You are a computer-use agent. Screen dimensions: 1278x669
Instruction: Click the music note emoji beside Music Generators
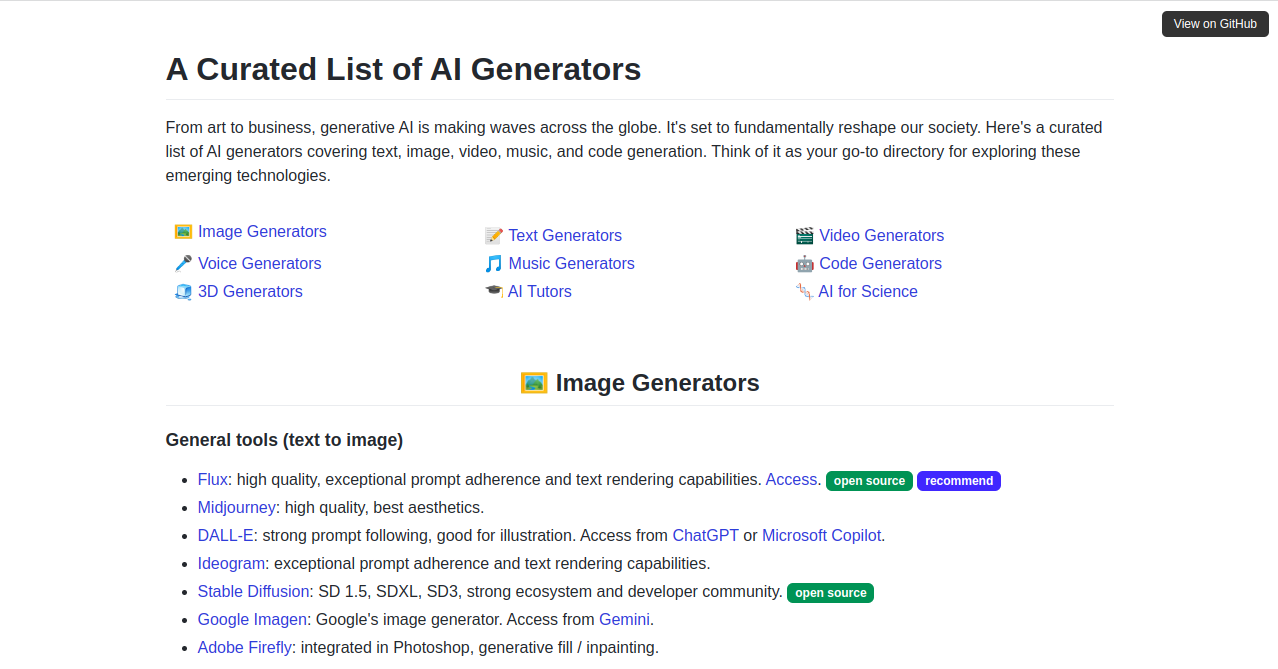pyautogui.click(x=493, y=264)
